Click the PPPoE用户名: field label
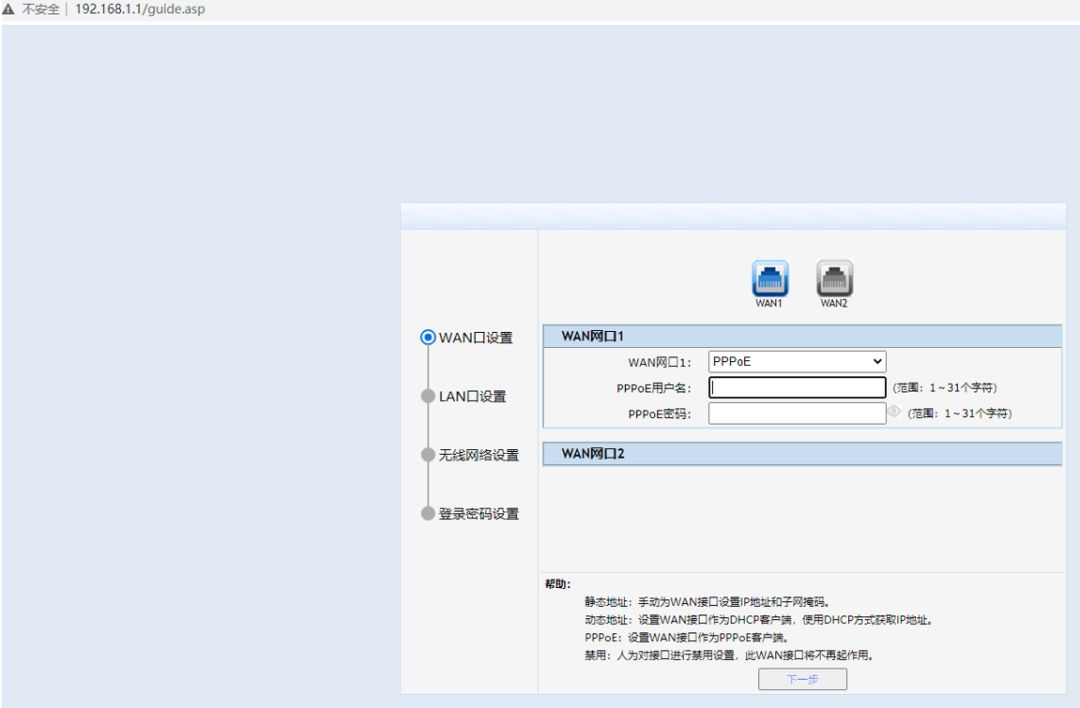This screenshot has height=708, width=1080. click(x=654, y=388)
